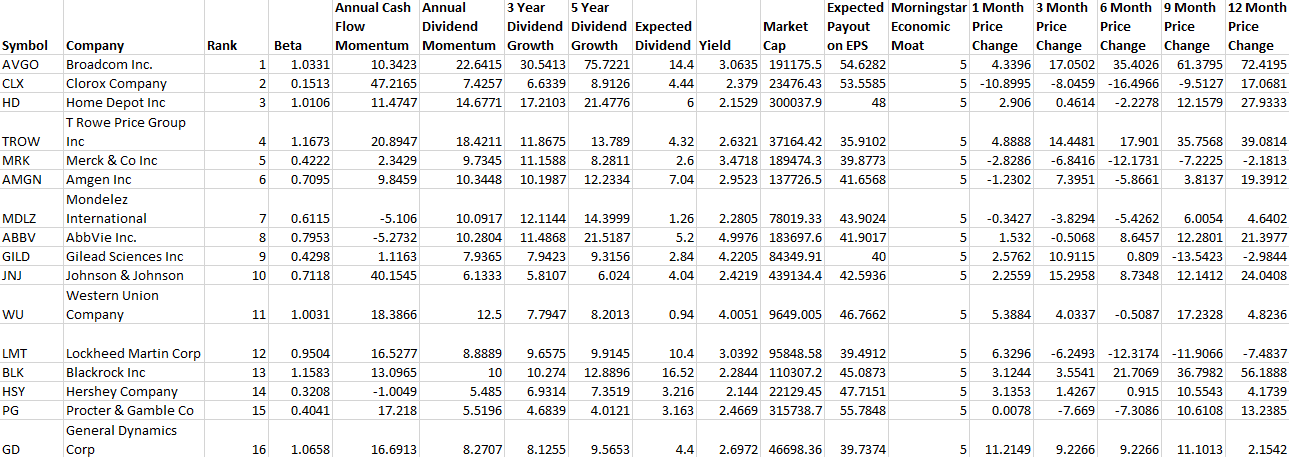Select Johnson & Johnson's rank cell 10
Viewport: 1289px width, 457px height.
258,276
